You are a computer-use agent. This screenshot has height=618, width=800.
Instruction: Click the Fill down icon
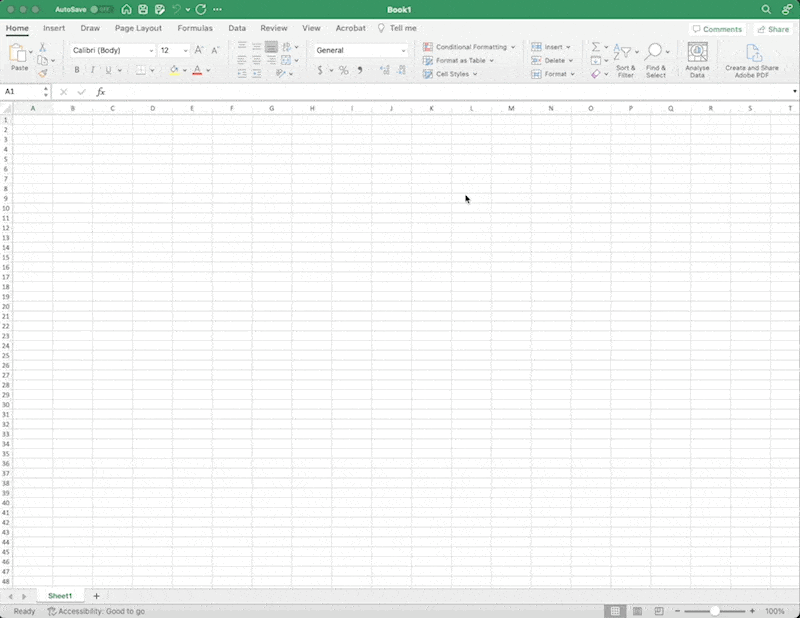pyautogui.click(x=595, y=60)
